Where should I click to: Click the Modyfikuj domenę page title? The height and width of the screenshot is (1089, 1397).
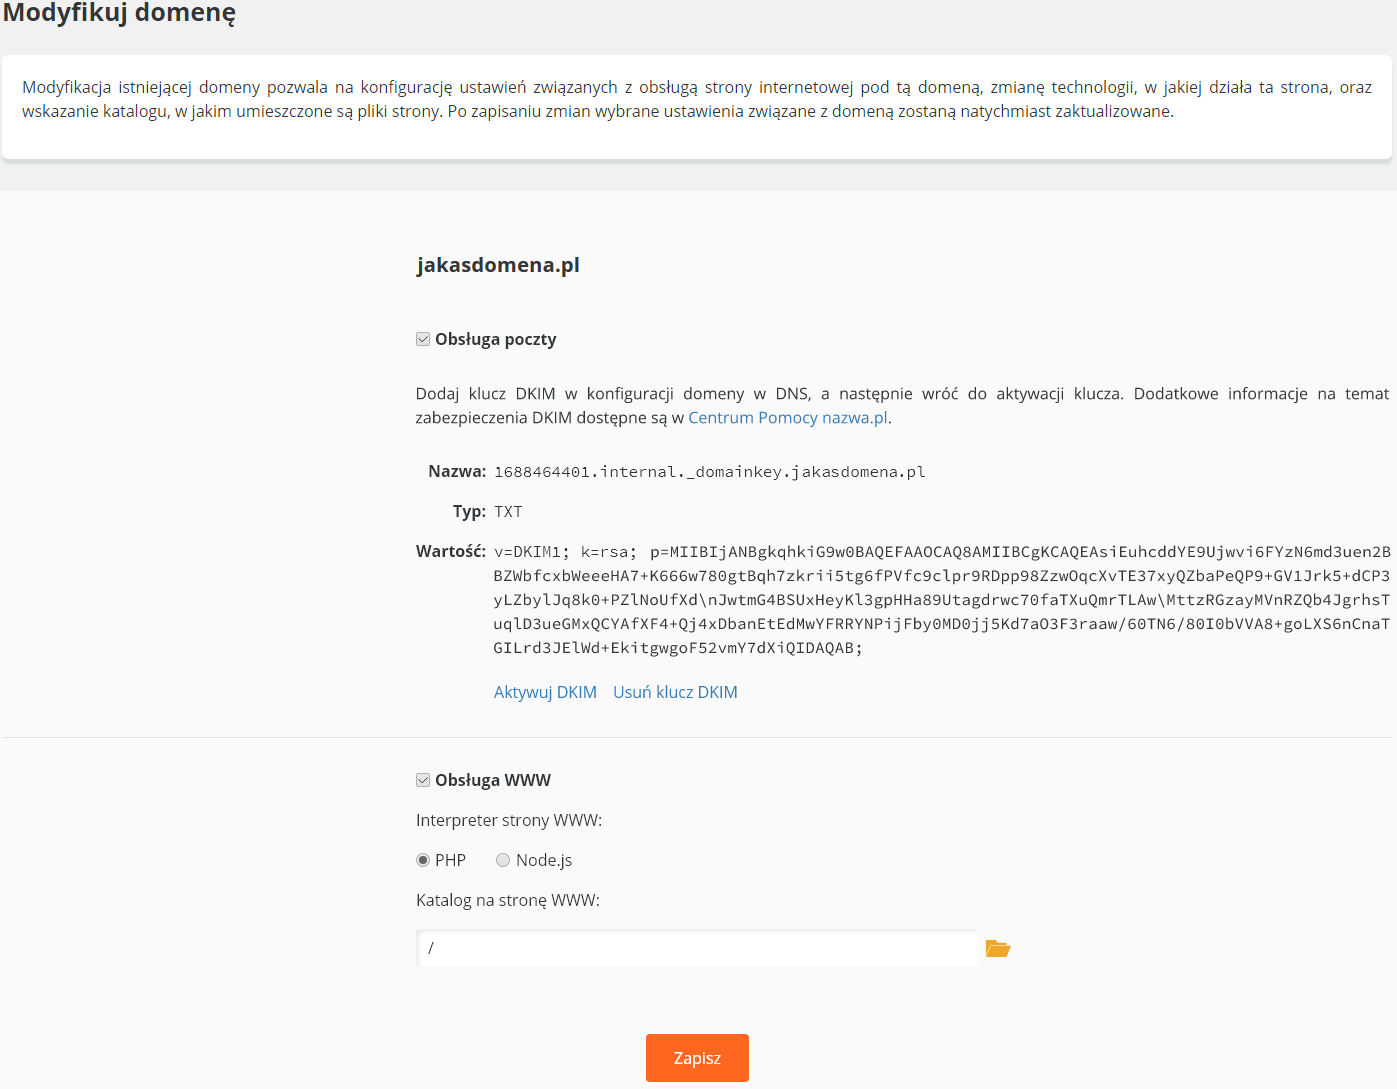119,13
